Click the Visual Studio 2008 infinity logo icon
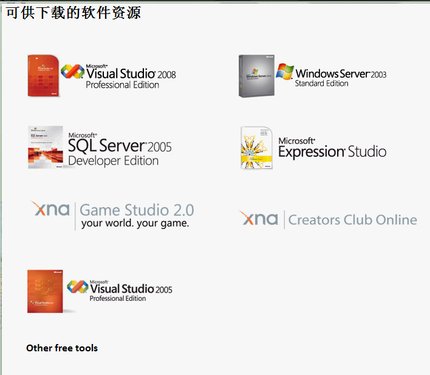 72,72
